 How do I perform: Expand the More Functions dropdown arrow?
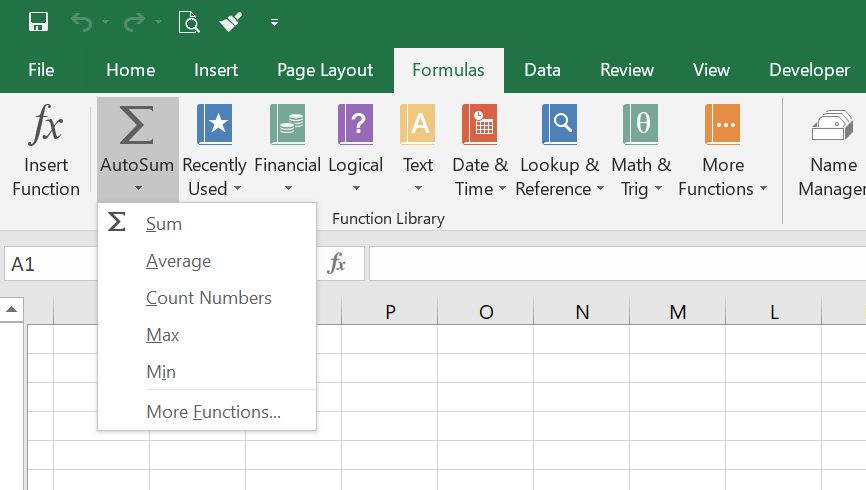tap(763, 189)
